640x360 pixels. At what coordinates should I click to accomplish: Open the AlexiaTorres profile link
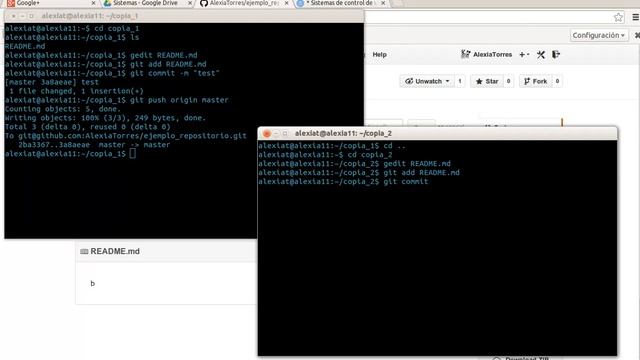492,54
